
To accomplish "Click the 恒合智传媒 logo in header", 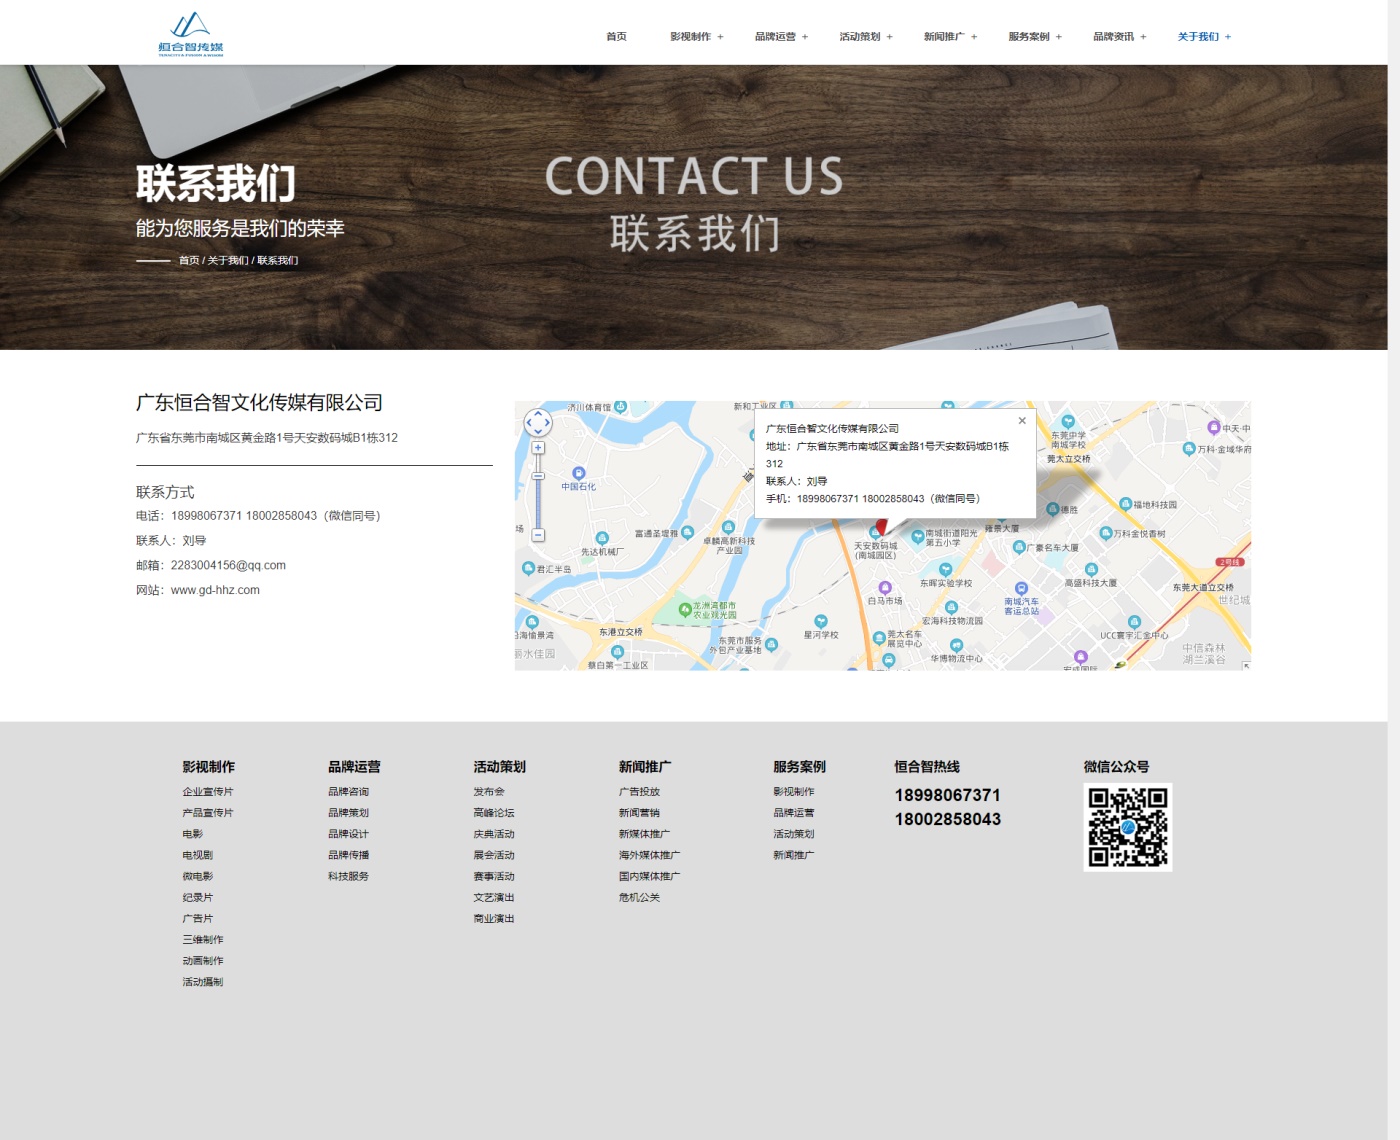I will pos(190,34).
